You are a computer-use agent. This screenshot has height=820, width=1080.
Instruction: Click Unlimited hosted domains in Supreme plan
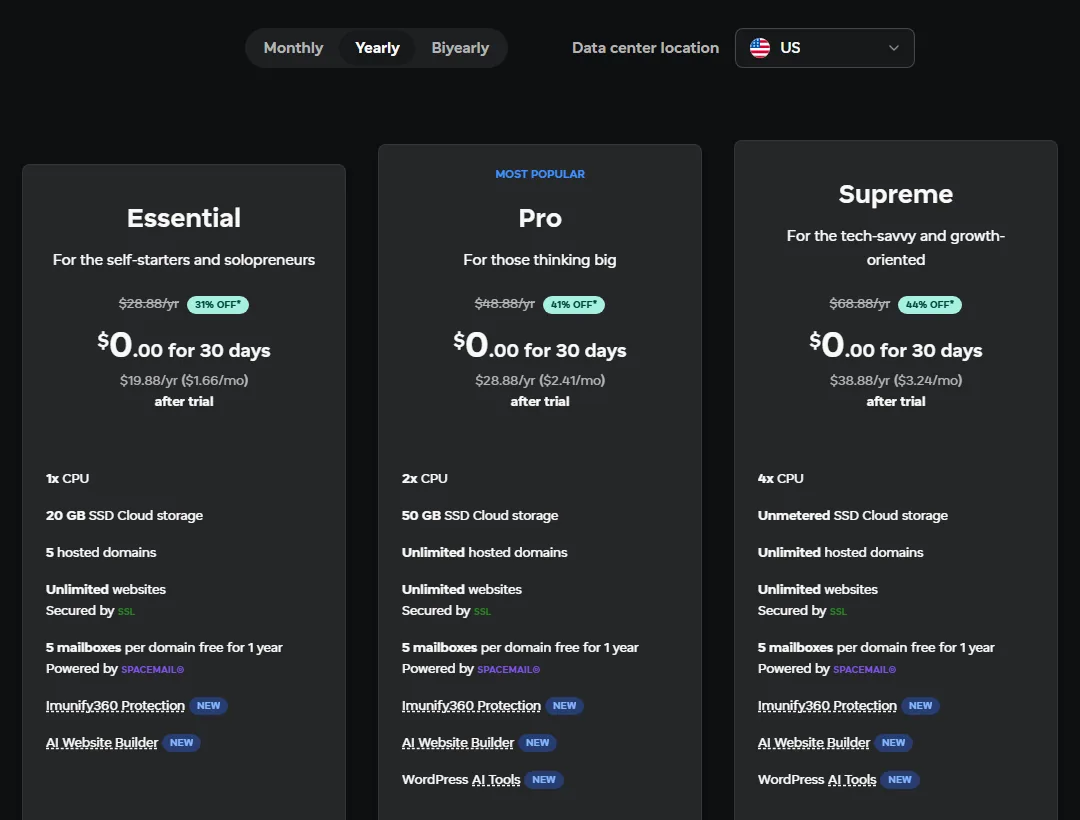pyautogui.click(x=840, y=552)
